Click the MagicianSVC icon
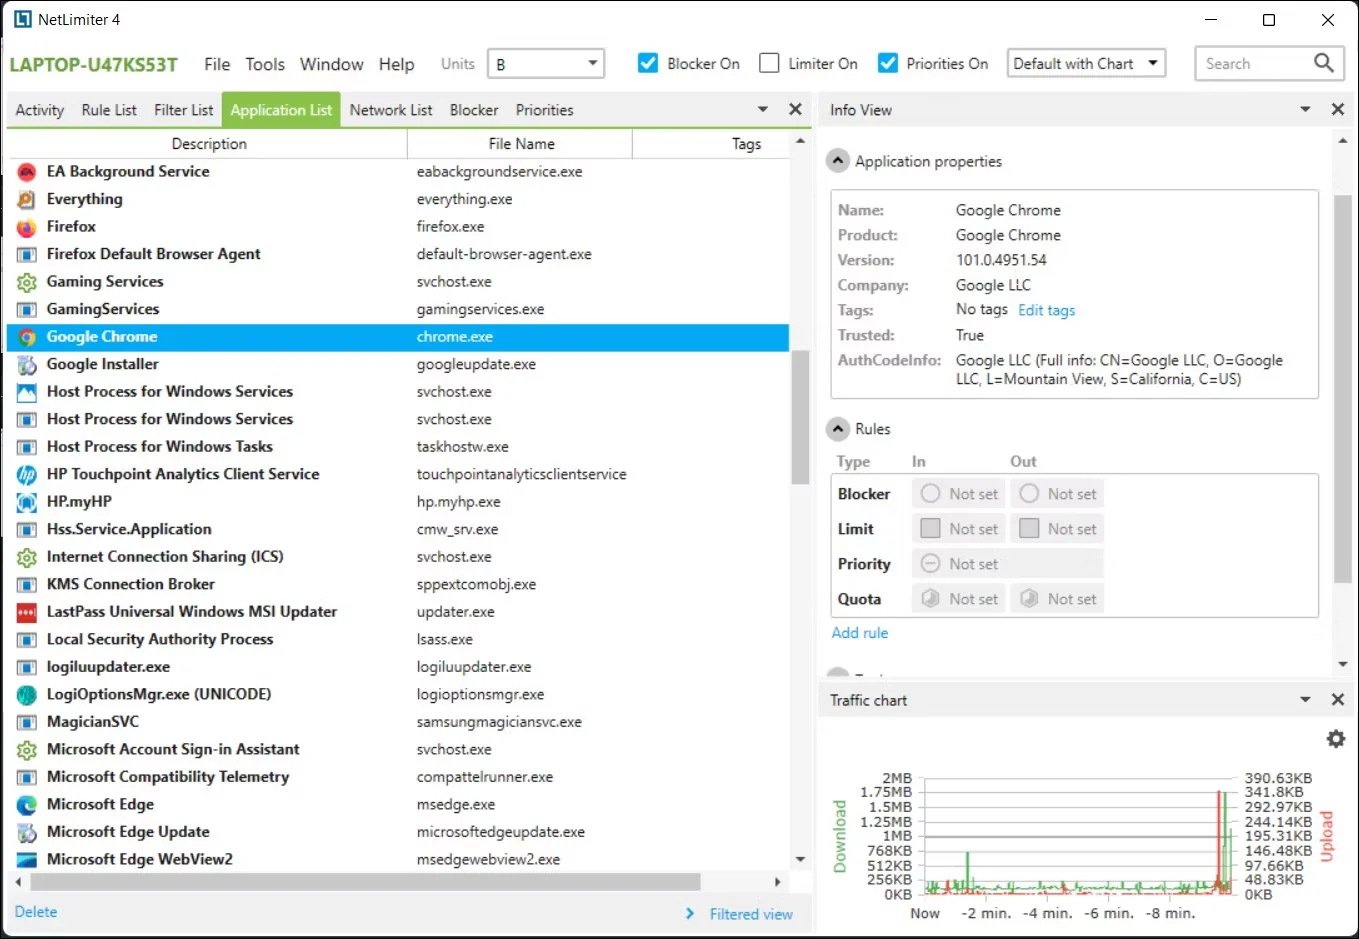Image resolution: width=1359 pixels, height=939 pixels. pyautogui.click(x=27, y=722)
